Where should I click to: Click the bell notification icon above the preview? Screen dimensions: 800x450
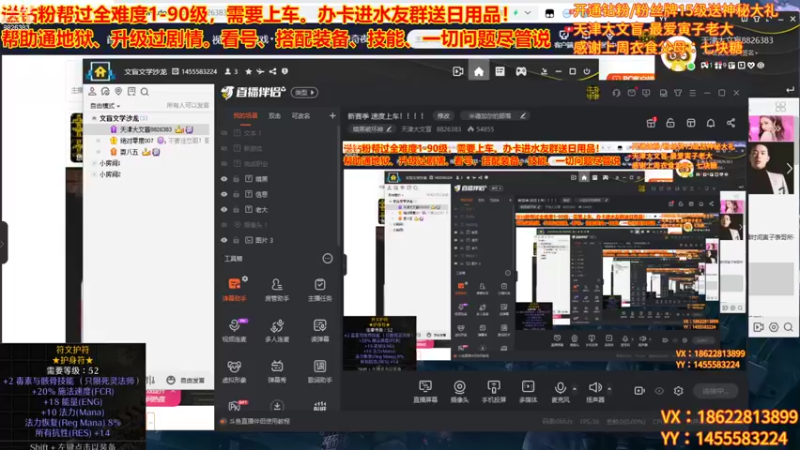(710, 123)
